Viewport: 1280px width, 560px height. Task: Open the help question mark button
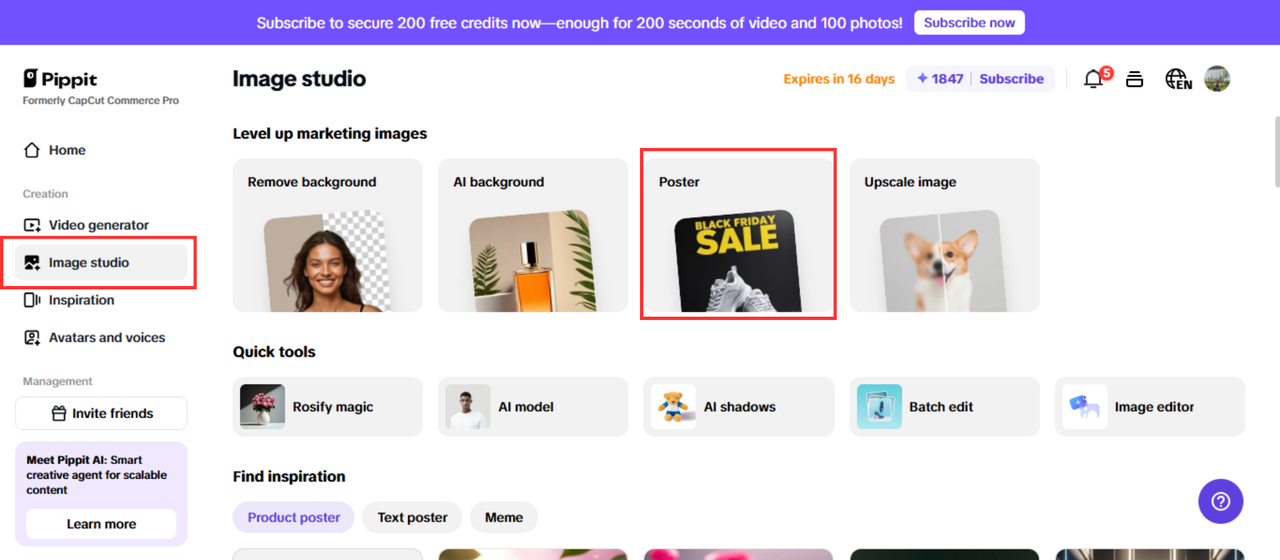(1220, 501)
